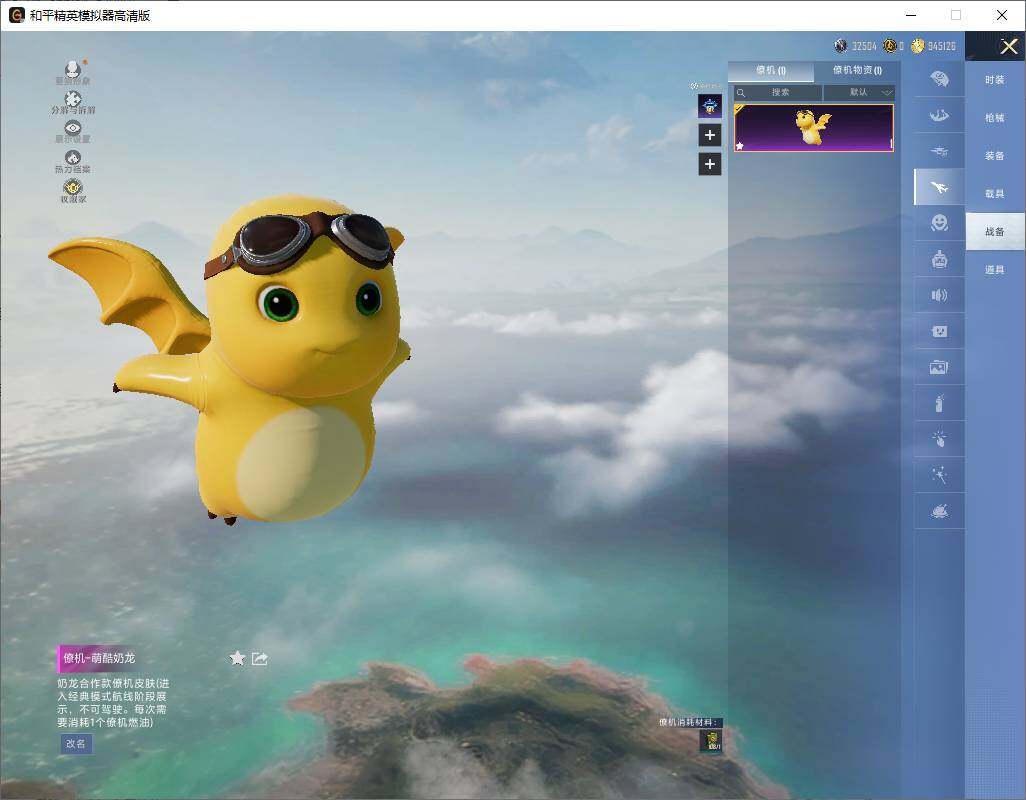Select the airplane wingman category icon
The width and height of the screenshot is (1026, 800).
939,188
